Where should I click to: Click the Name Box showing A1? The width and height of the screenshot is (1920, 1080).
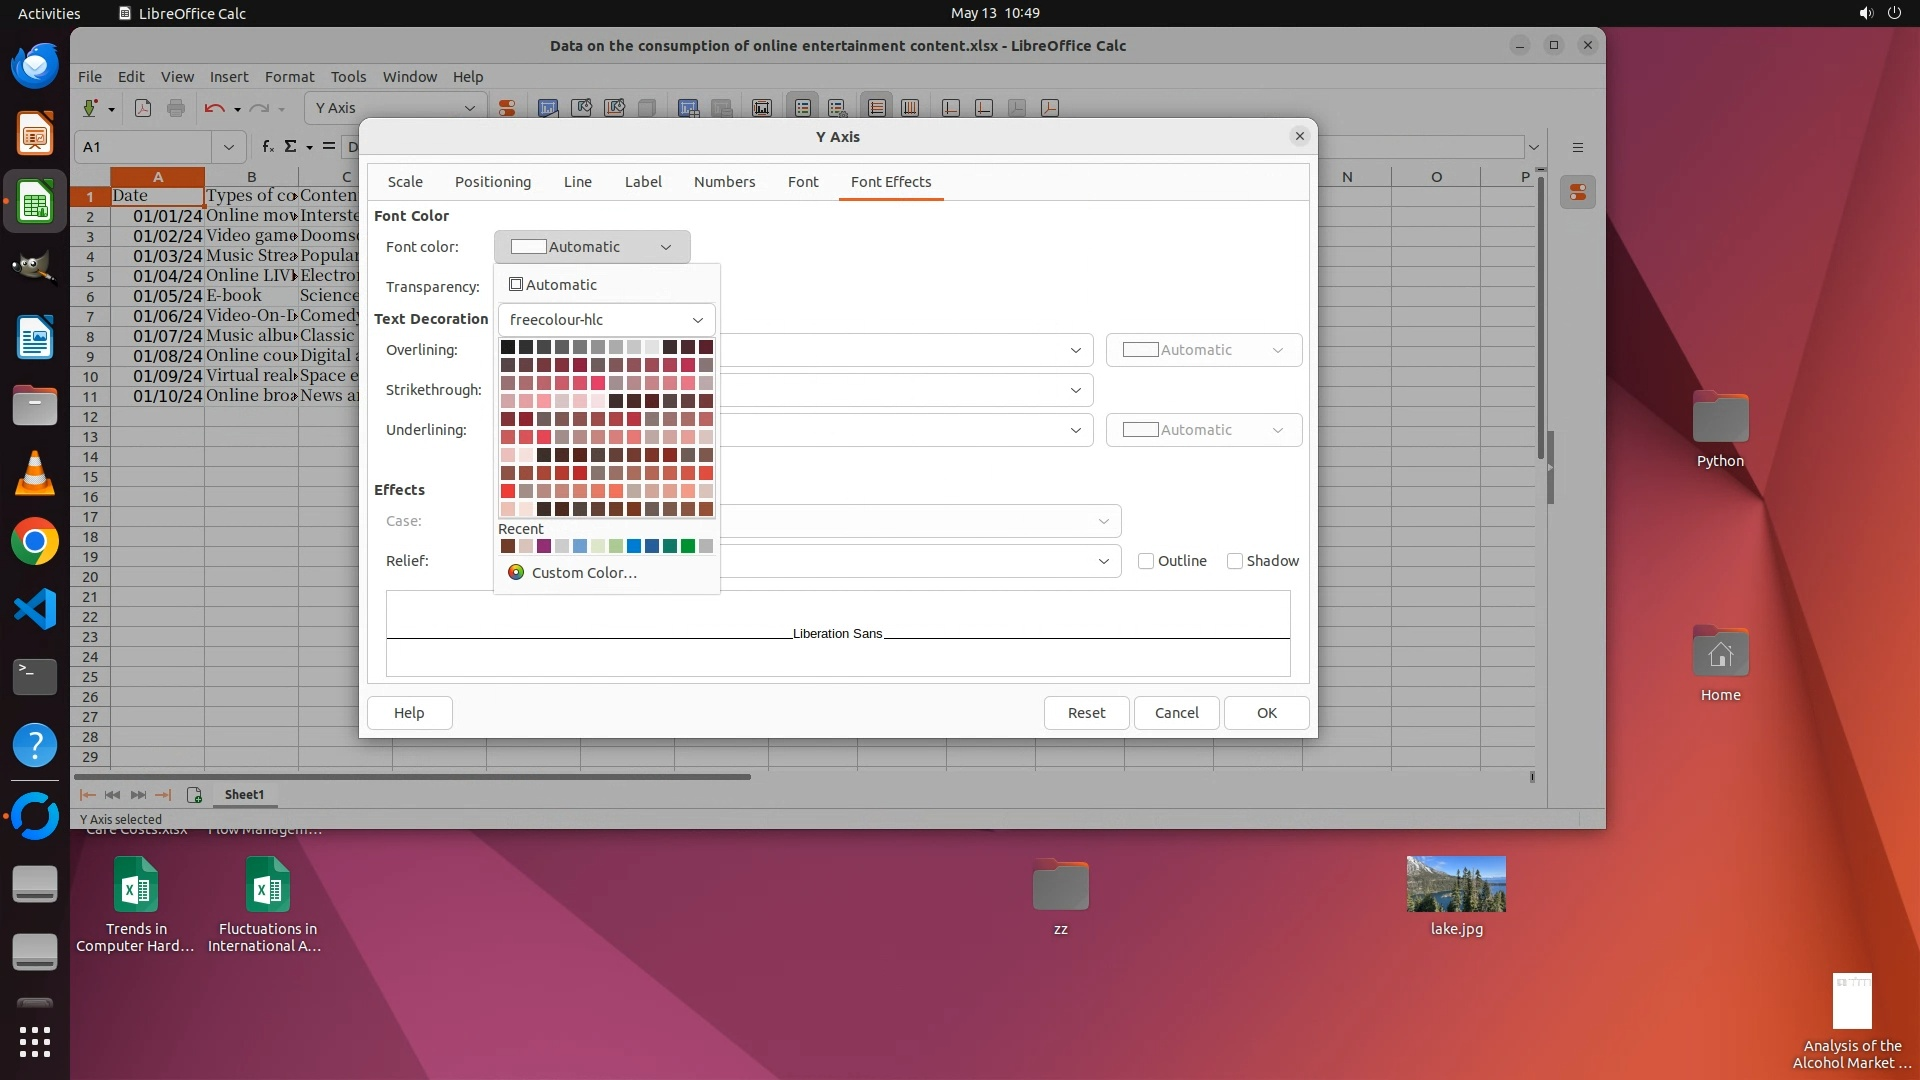point(142,147)
